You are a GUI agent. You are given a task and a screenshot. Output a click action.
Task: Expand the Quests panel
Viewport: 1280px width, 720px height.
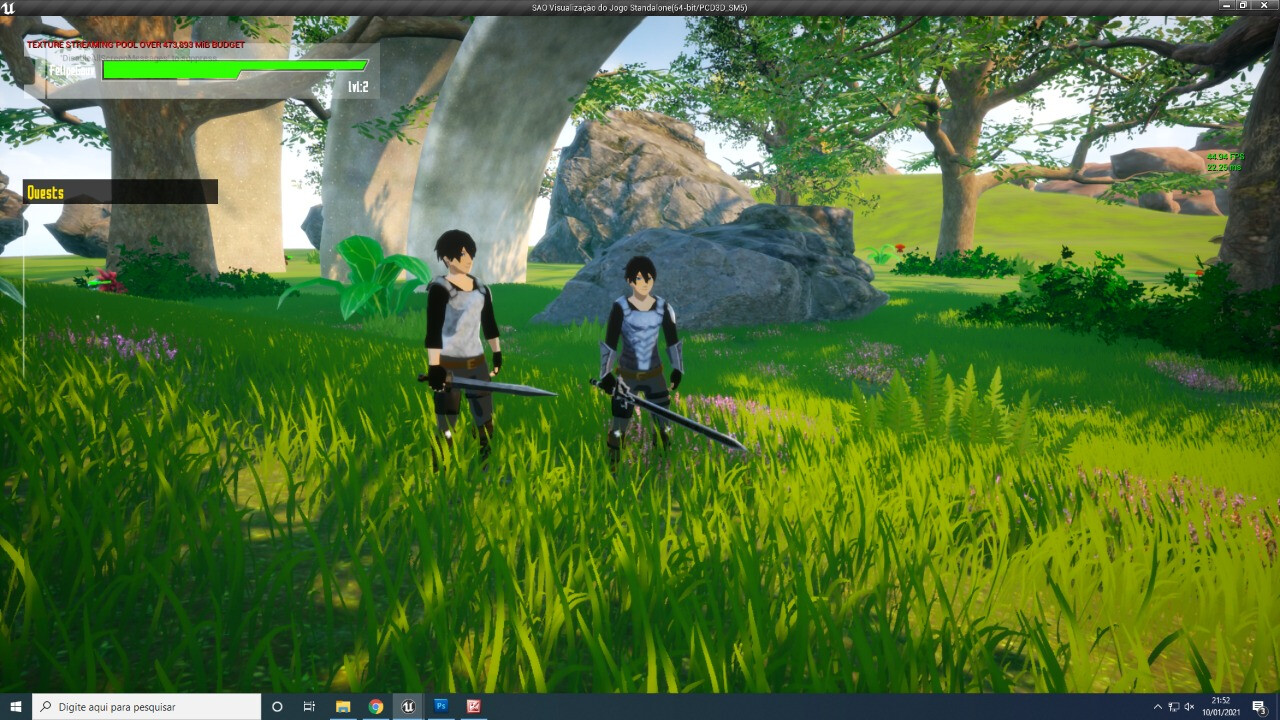pyautogui.click(x=118, y=192)
